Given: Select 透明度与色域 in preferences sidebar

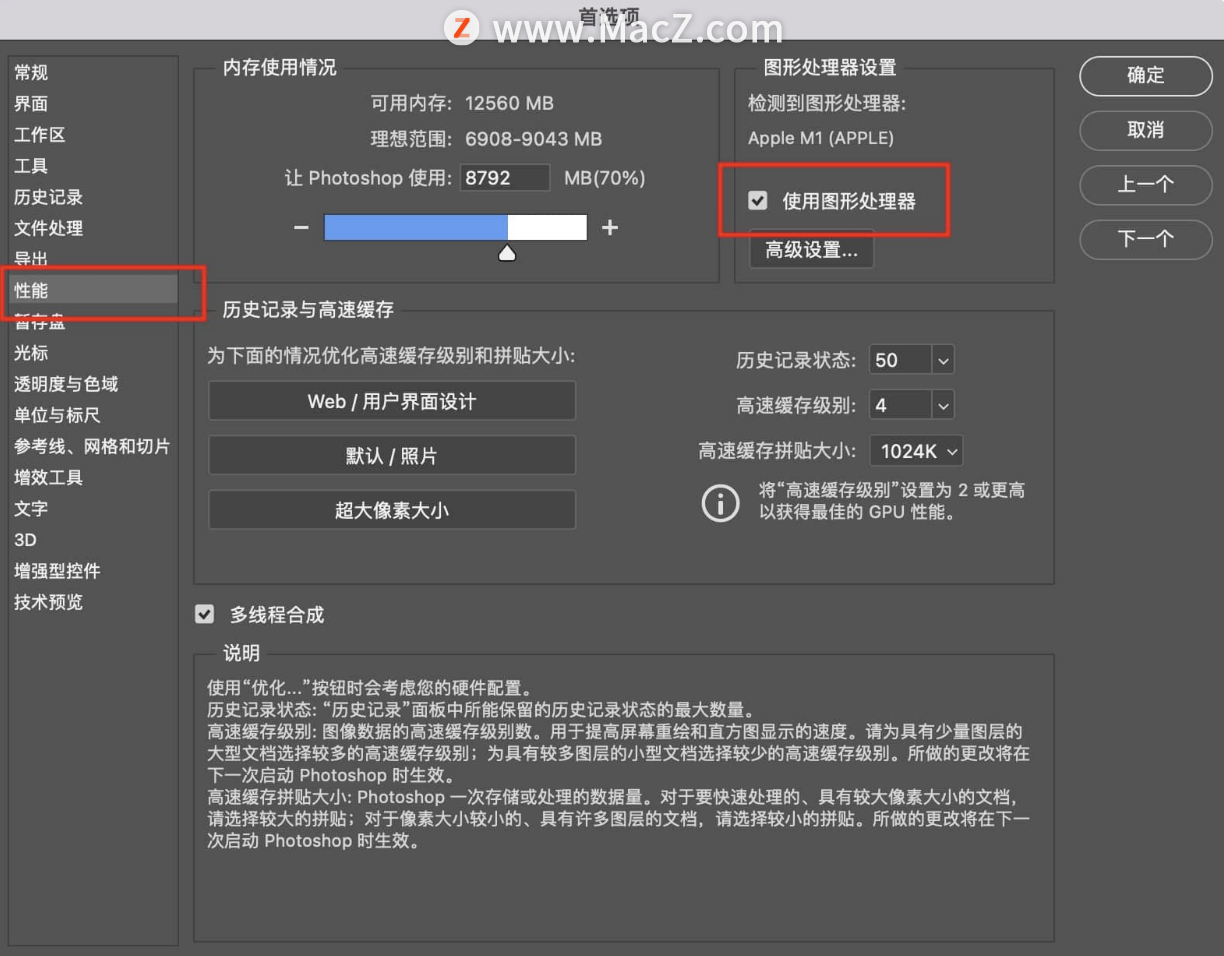Looking at the screenshot, I should pos(66,384).
